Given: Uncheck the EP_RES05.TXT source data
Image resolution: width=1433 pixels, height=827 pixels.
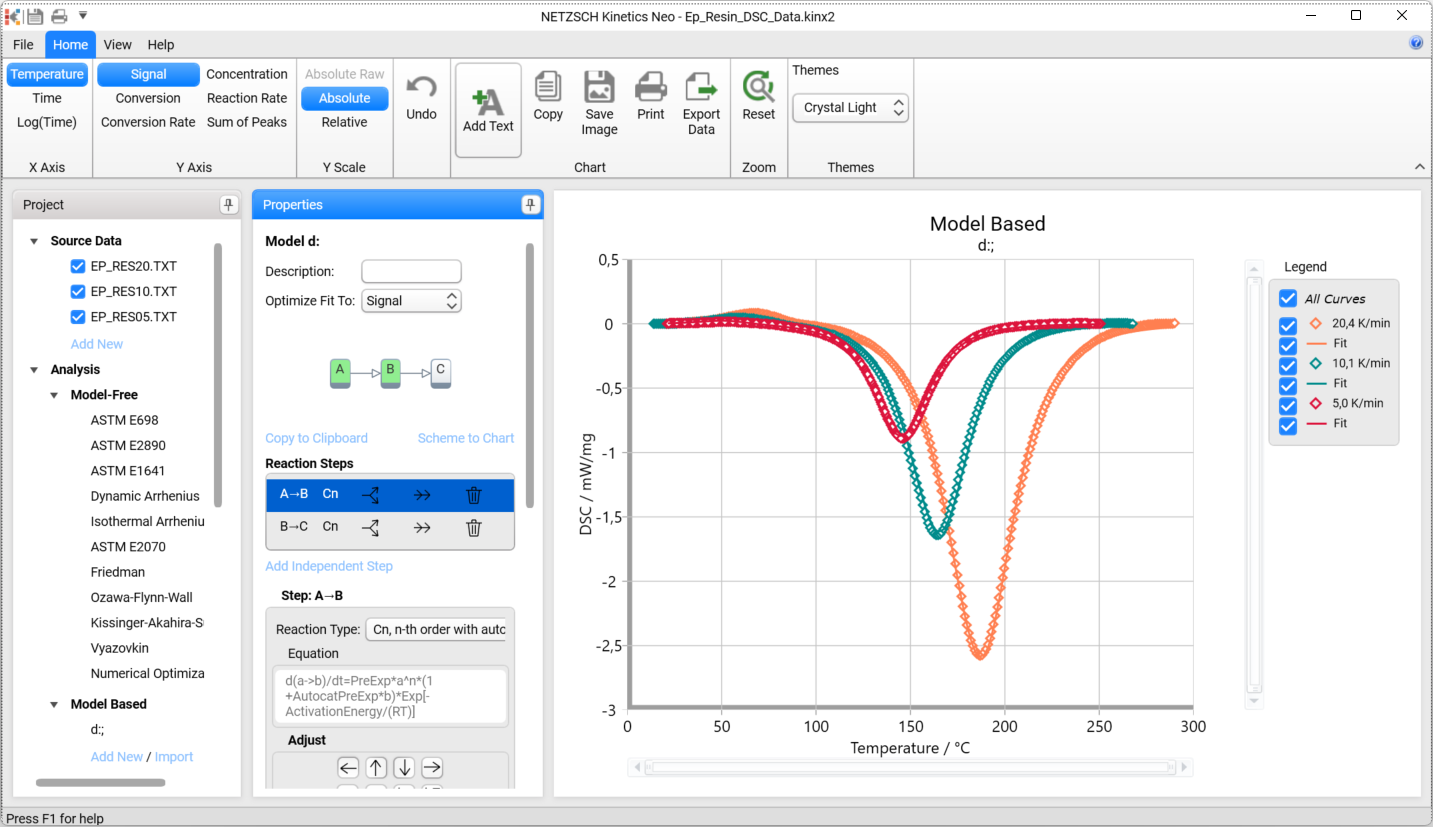Looking at the screenshot, I should pyautogui.click(x=78, y=317).
